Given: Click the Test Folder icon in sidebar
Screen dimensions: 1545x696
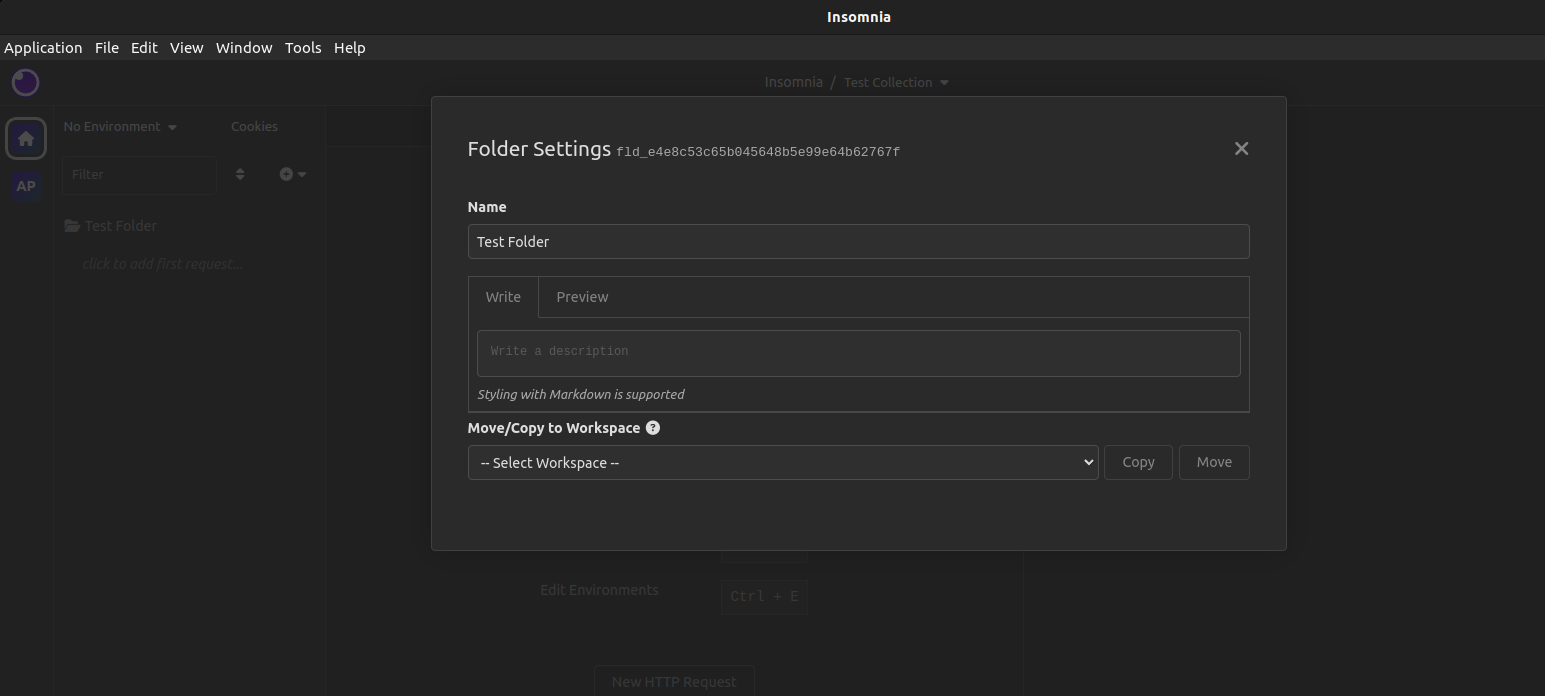Looking at the screenshot, I should pos(72,226).
